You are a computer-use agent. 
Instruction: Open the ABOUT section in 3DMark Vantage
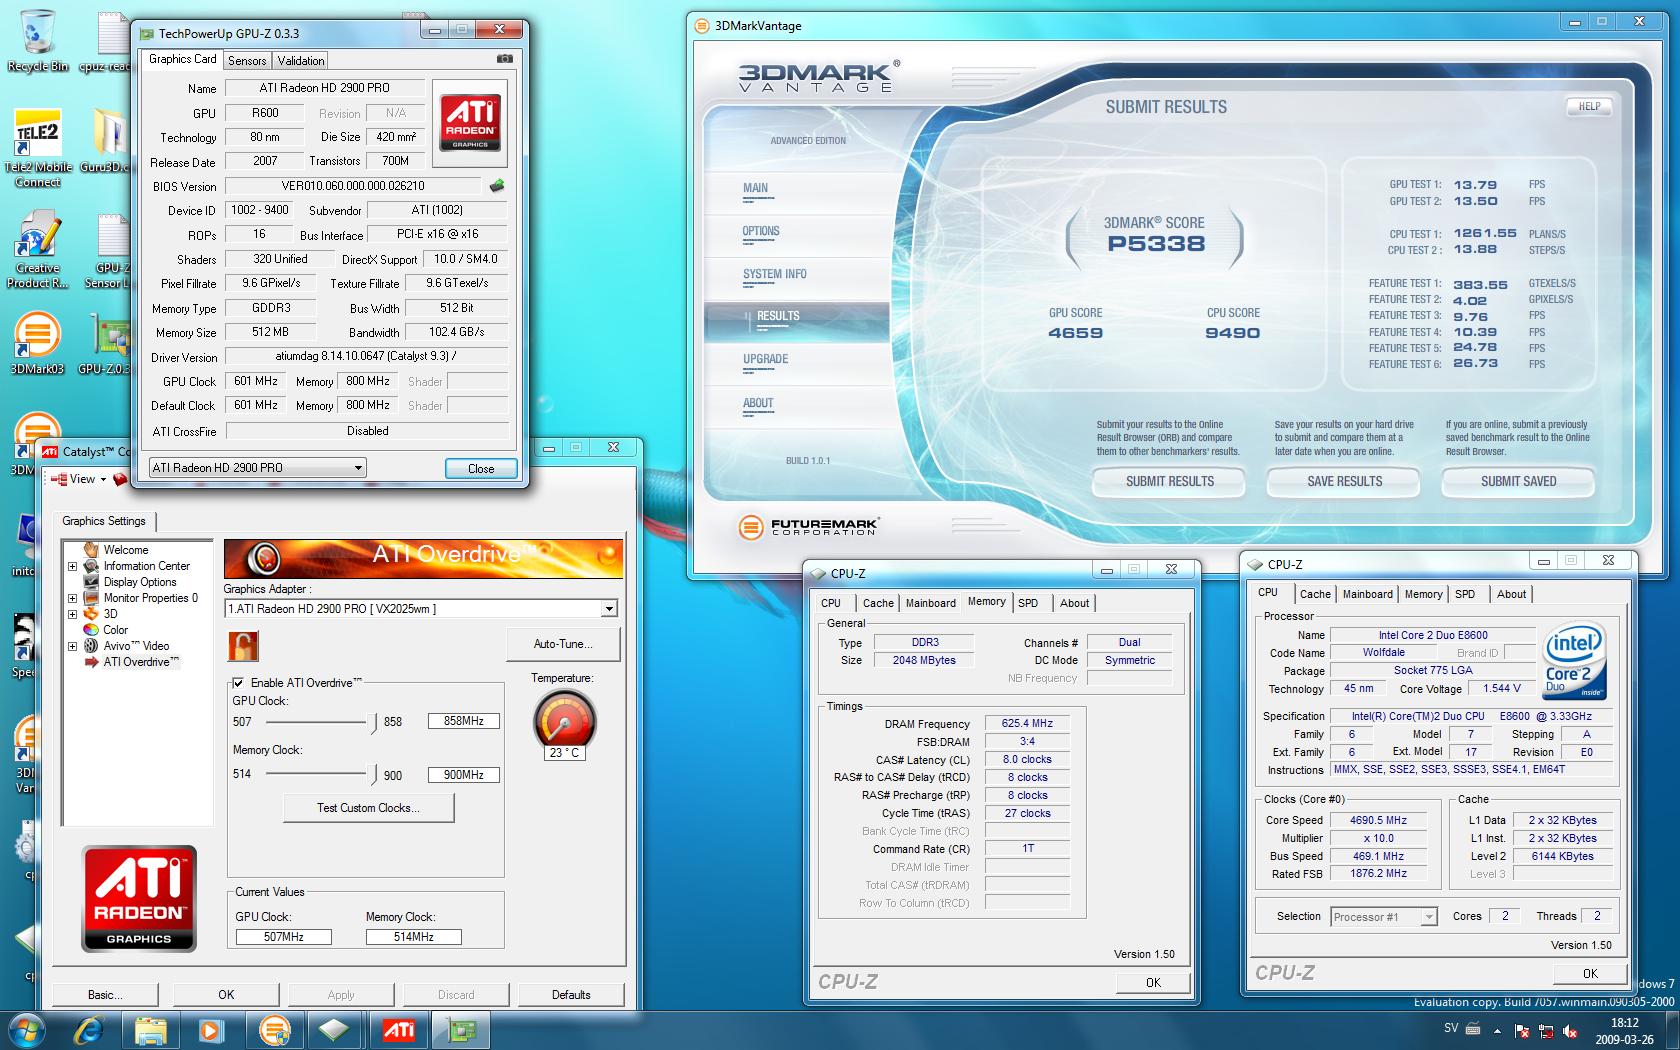[758, 404]
